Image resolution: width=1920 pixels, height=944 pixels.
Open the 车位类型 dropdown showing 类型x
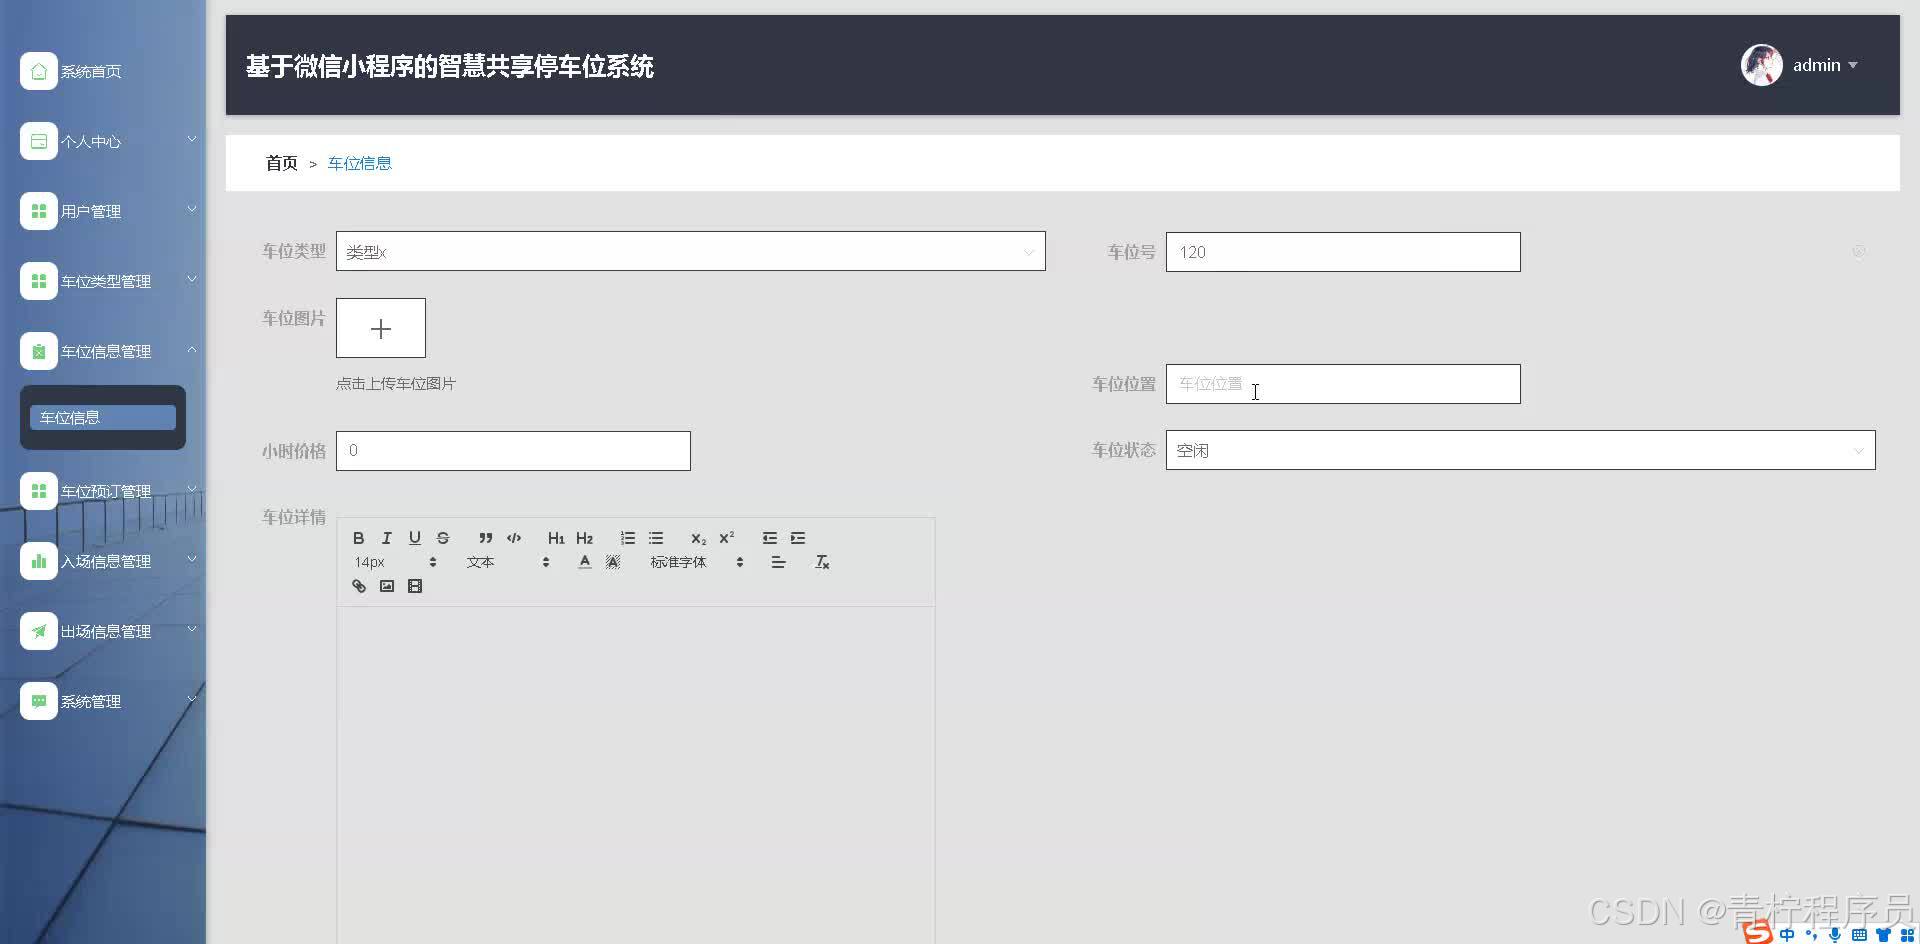point(690,251)
